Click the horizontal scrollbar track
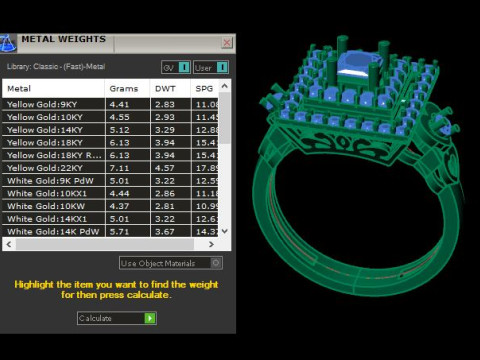The image size is (480, 360). pos(199,244)
